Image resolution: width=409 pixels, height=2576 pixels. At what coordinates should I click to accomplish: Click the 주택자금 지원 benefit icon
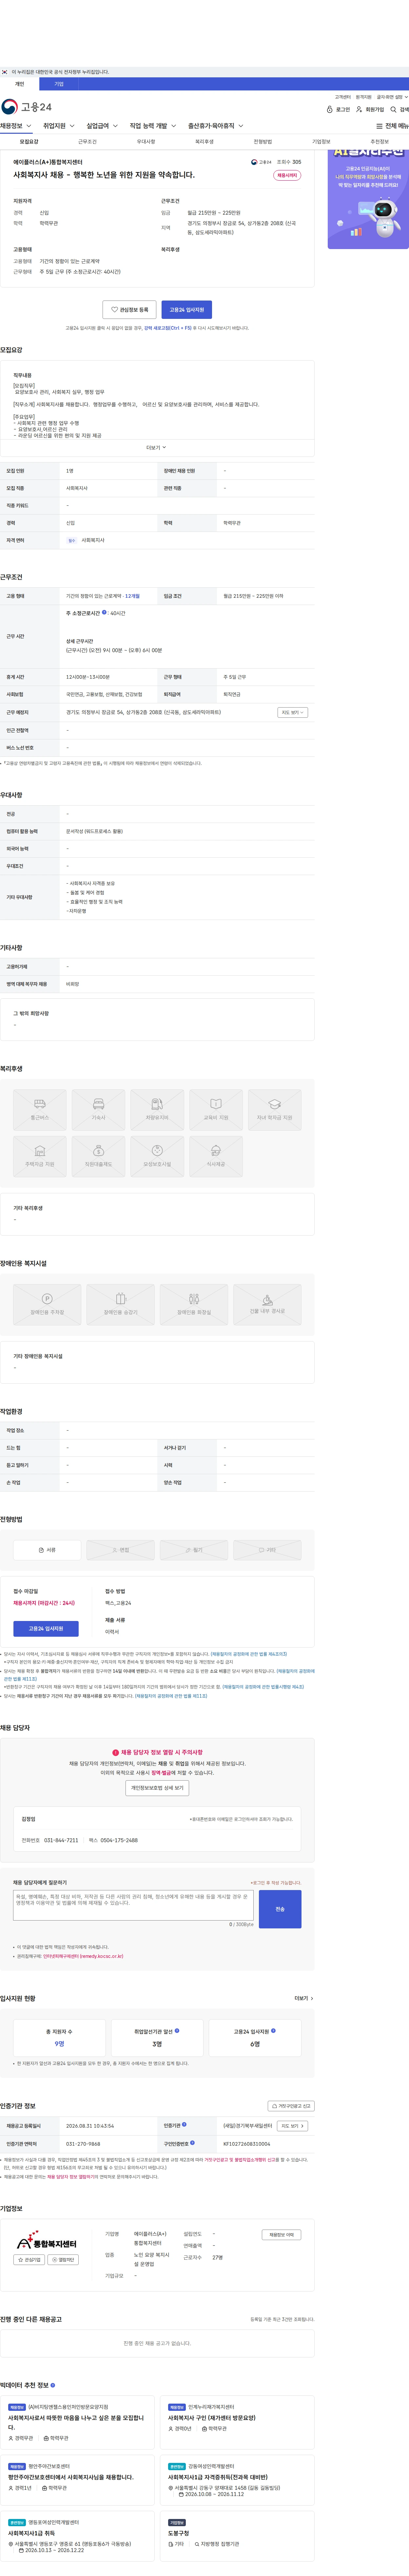[x=40, y=1157]
